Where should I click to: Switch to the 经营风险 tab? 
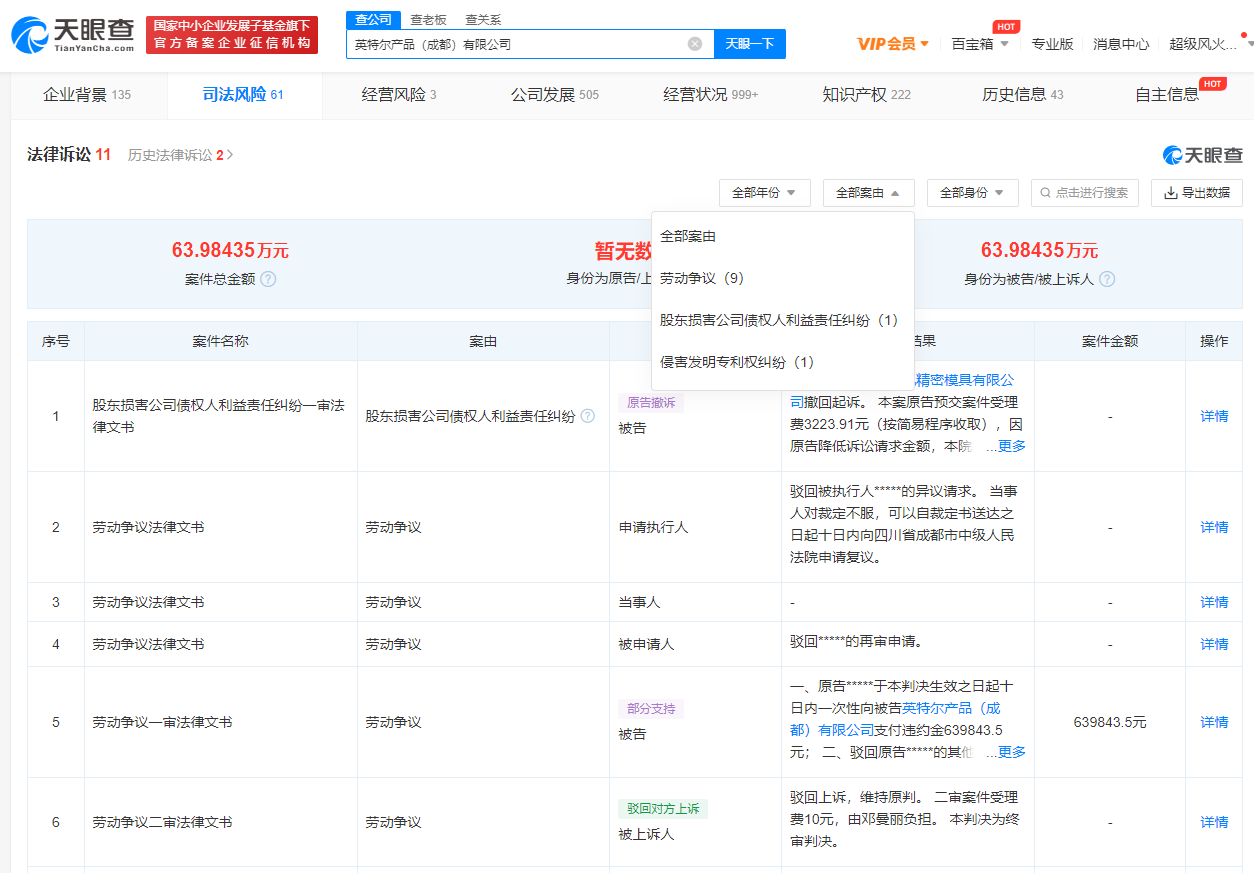(x=398, y=95)
